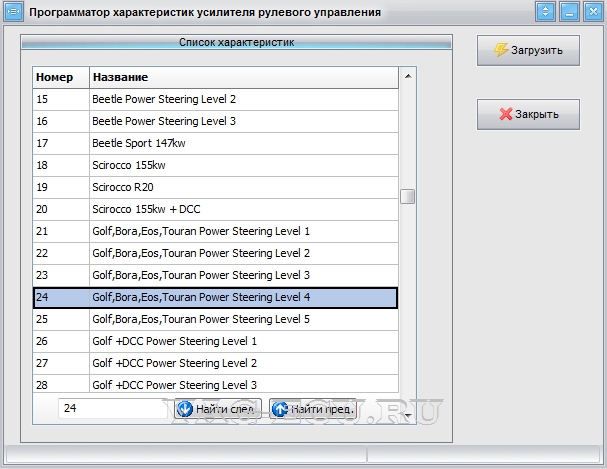
Task: Click the up arrow icon on Найти пред.
Action: (279, 409)
